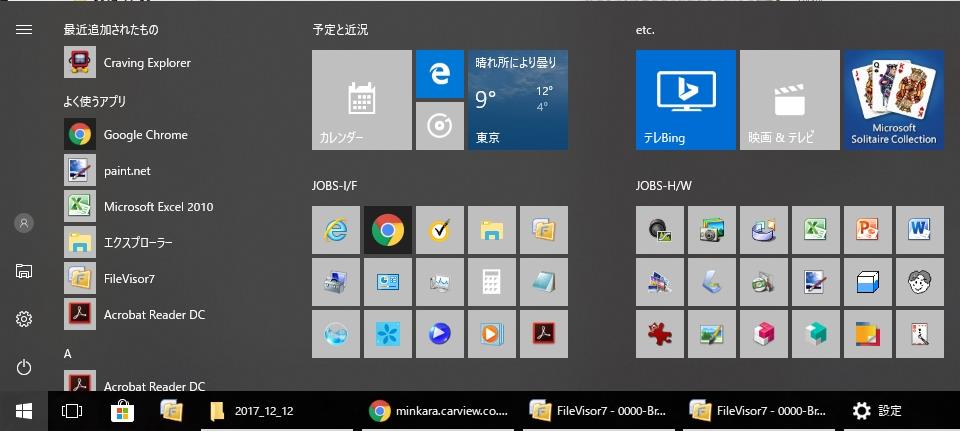Open the webcam tile in JOBS-H/W

click(659, 230)
